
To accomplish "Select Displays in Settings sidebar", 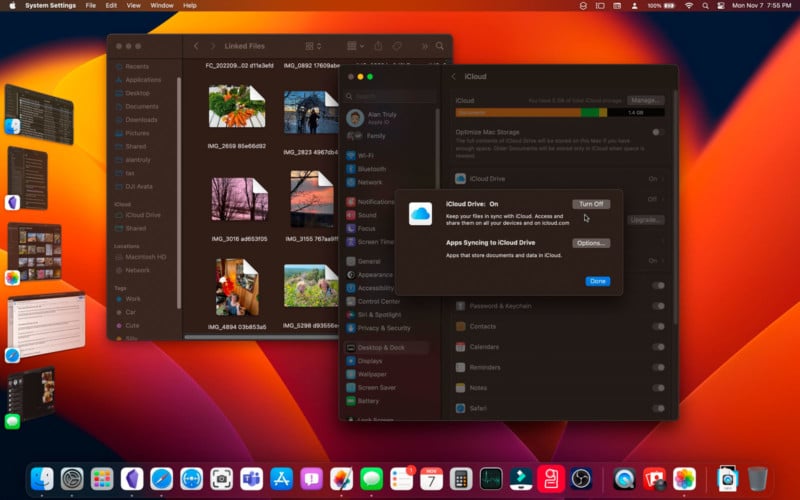I will [x=386, y=361].
